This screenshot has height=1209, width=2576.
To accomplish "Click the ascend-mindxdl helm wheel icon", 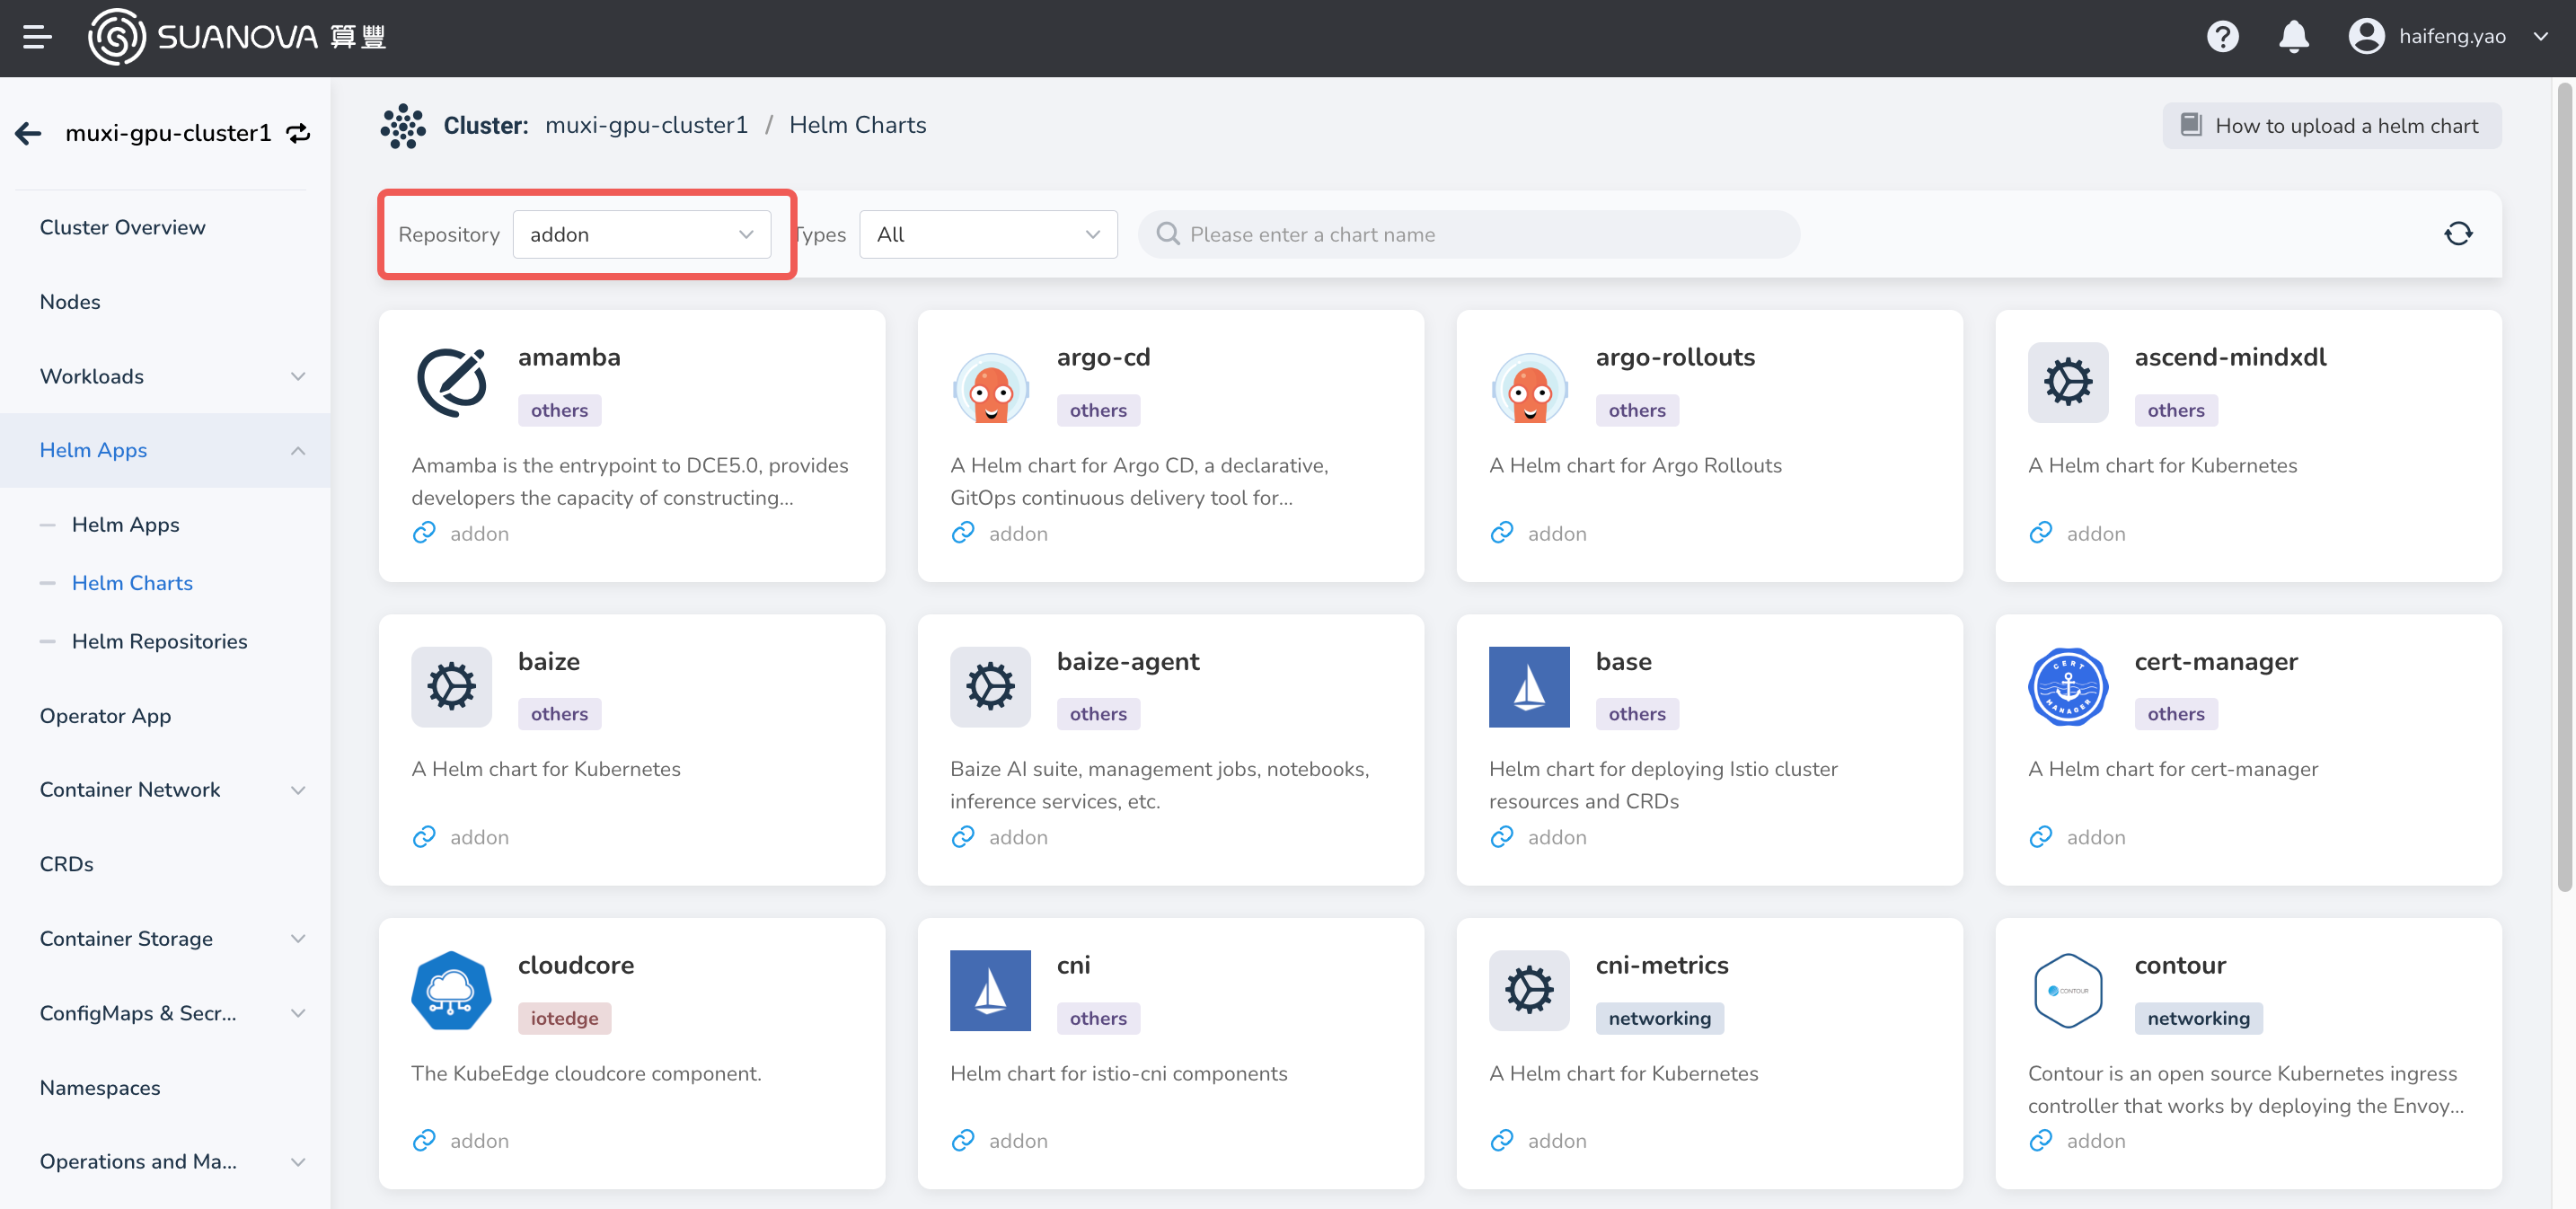I will [2068, 382].
